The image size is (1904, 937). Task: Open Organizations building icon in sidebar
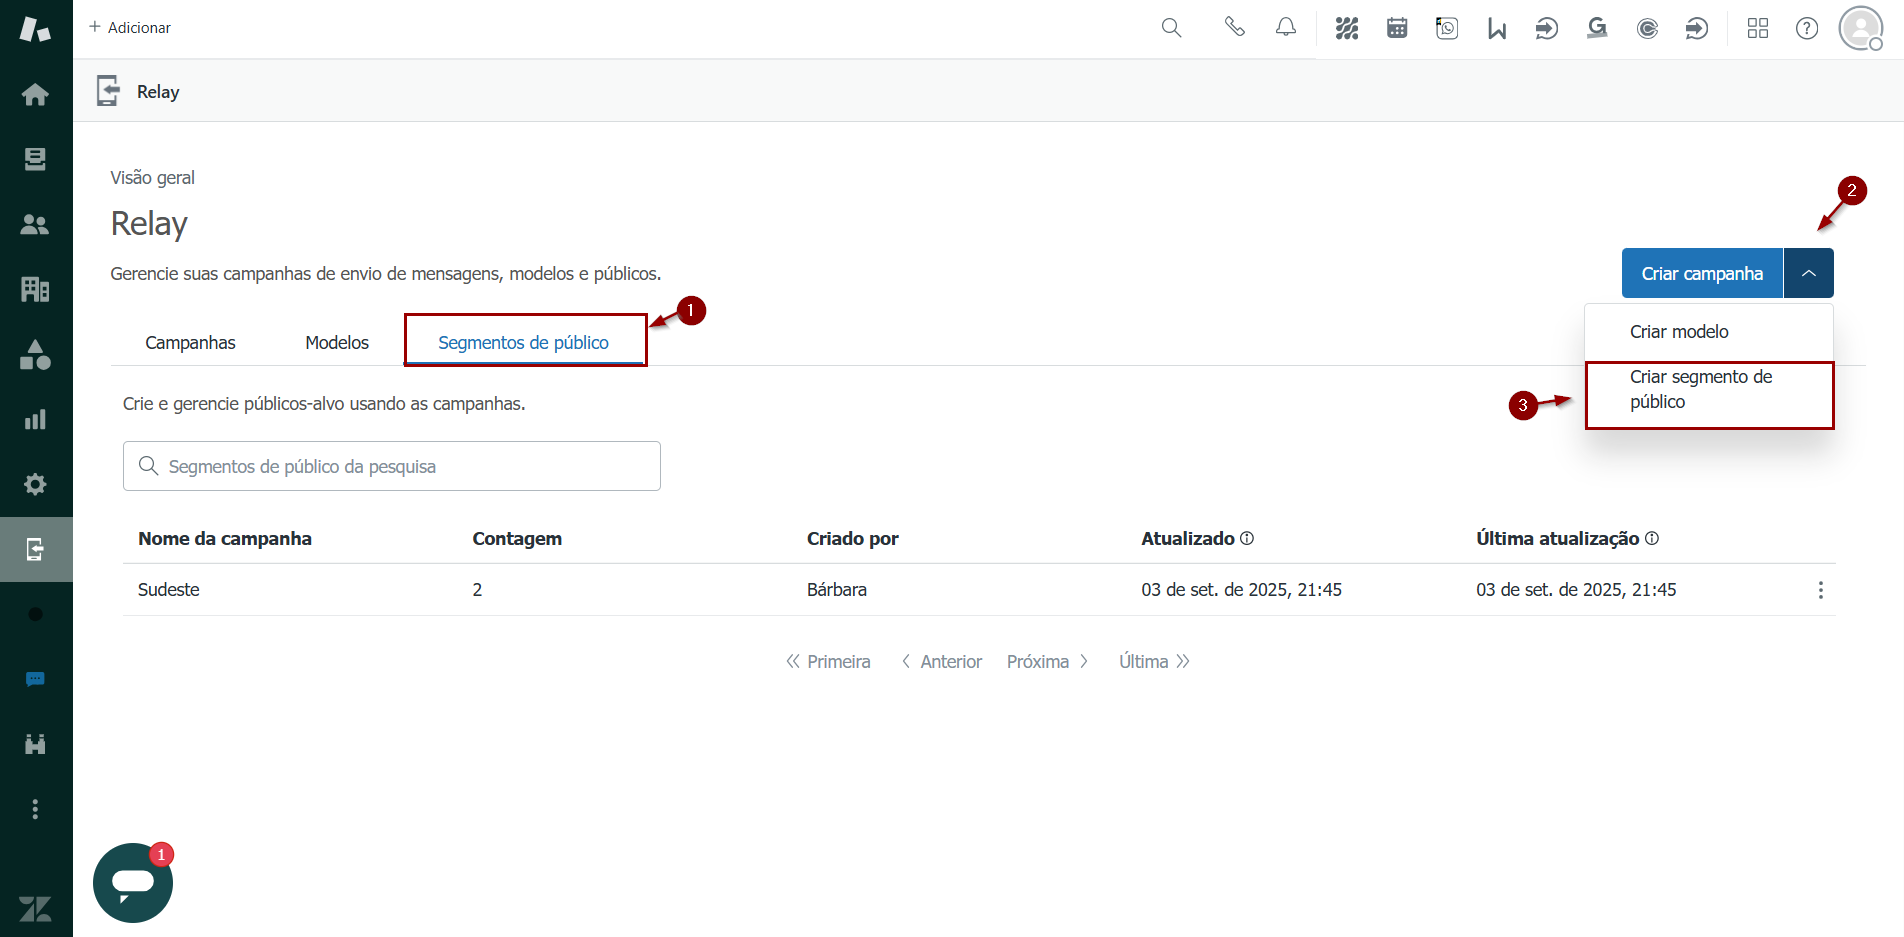click(35, 289)
